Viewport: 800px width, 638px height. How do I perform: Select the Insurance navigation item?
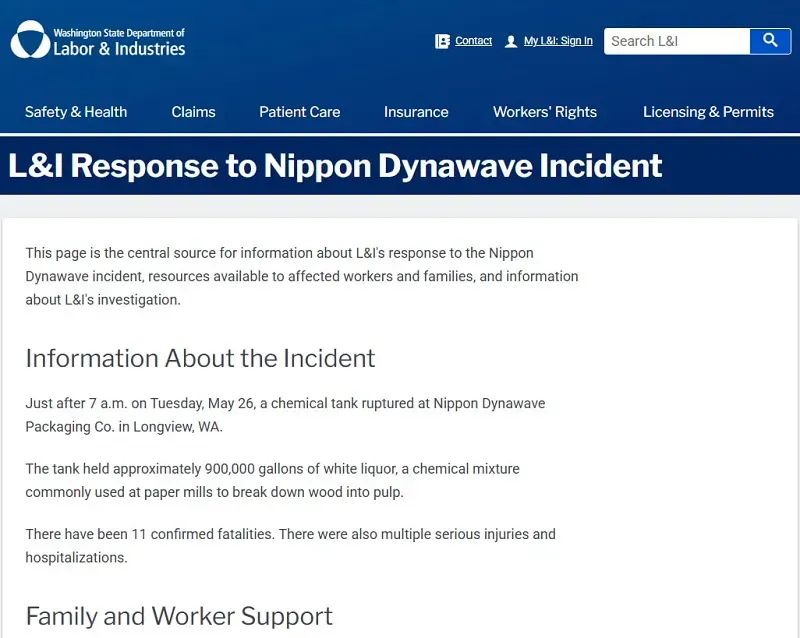pos(416,112)
